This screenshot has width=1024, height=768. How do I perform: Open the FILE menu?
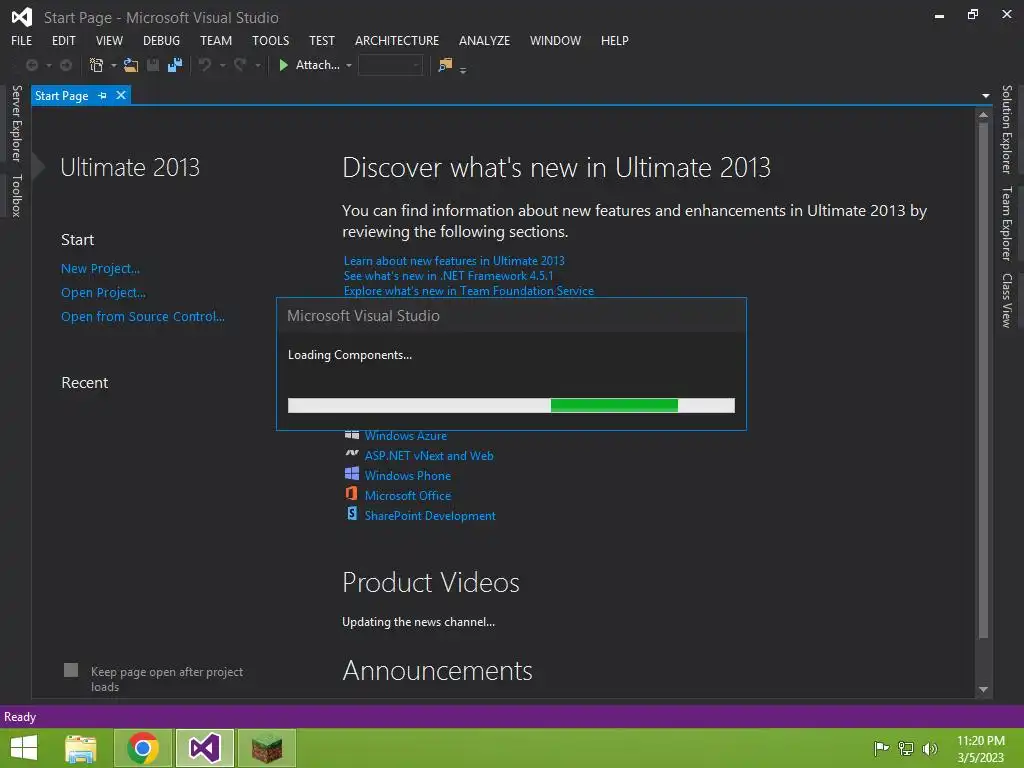(x=22, y=40)
